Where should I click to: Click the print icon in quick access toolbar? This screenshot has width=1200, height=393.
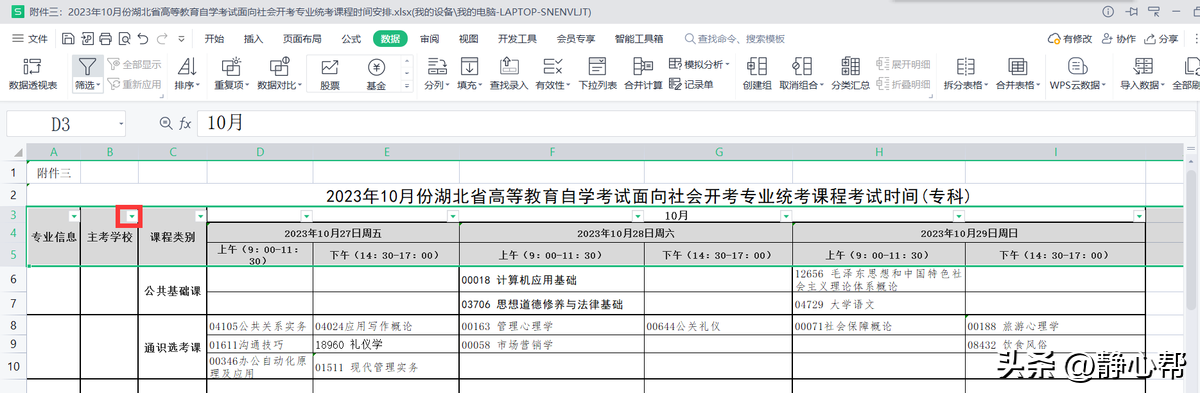pos(105,39)
